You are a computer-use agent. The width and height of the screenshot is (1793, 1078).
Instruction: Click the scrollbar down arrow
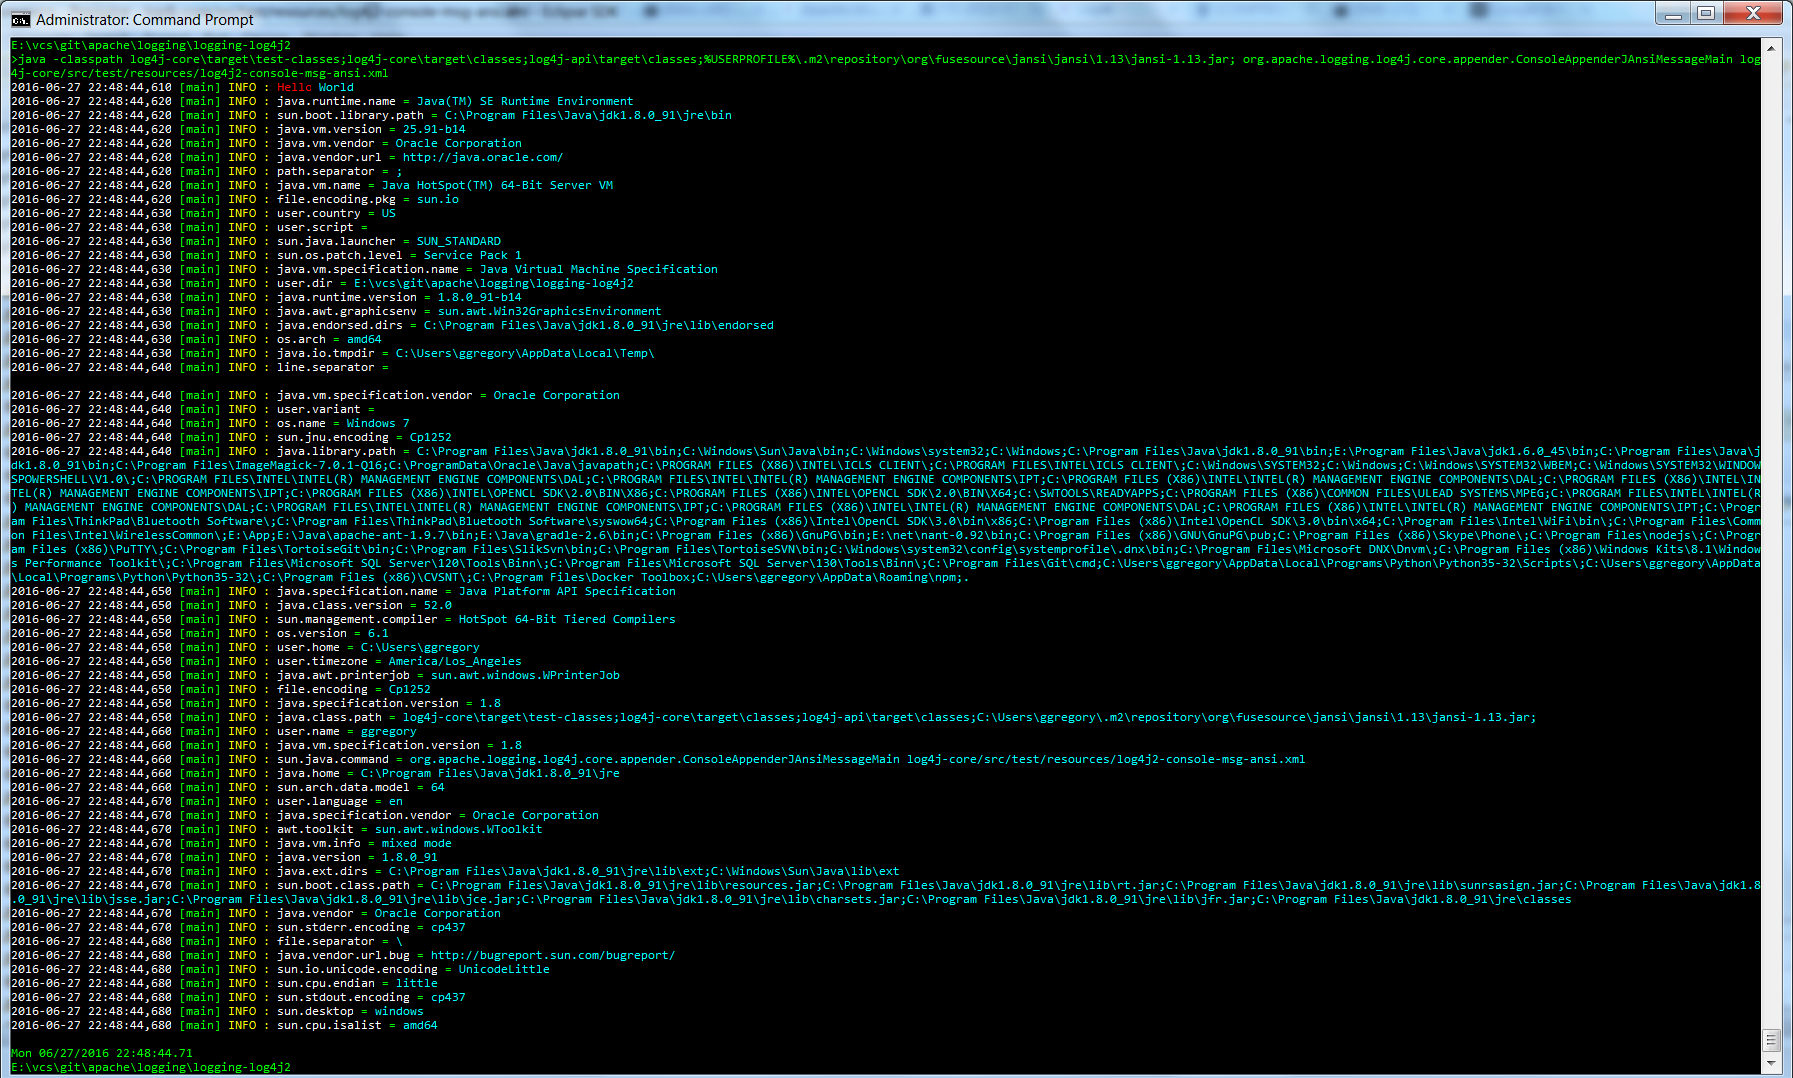1771,1063
